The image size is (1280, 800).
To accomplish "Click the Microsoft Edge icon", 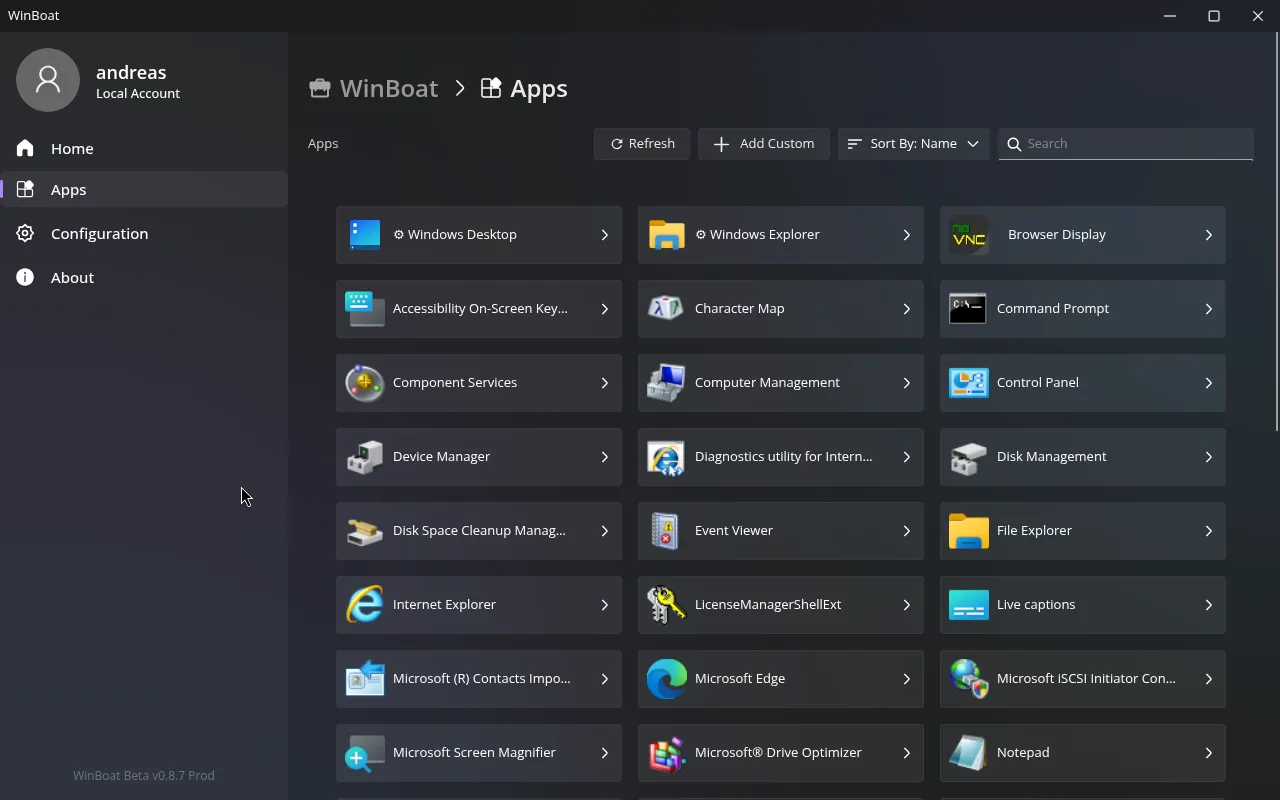I will tap(666, 679).
